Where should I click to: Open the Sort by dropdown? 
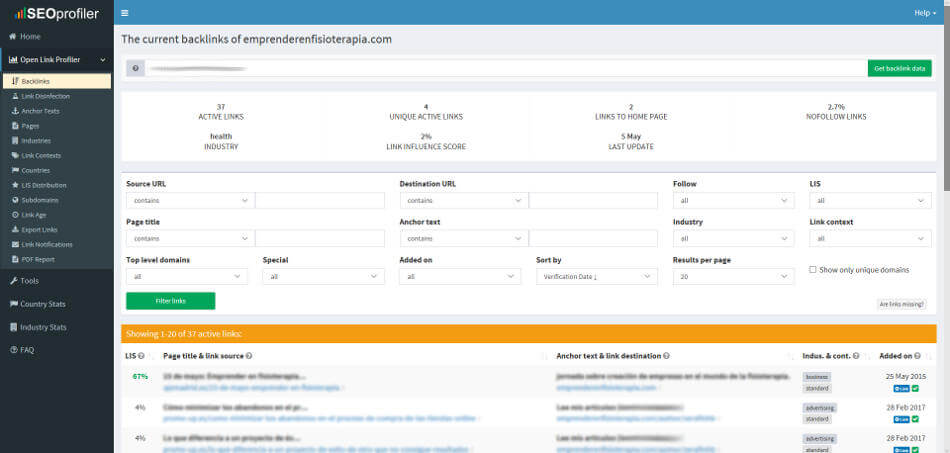(597, 277)
